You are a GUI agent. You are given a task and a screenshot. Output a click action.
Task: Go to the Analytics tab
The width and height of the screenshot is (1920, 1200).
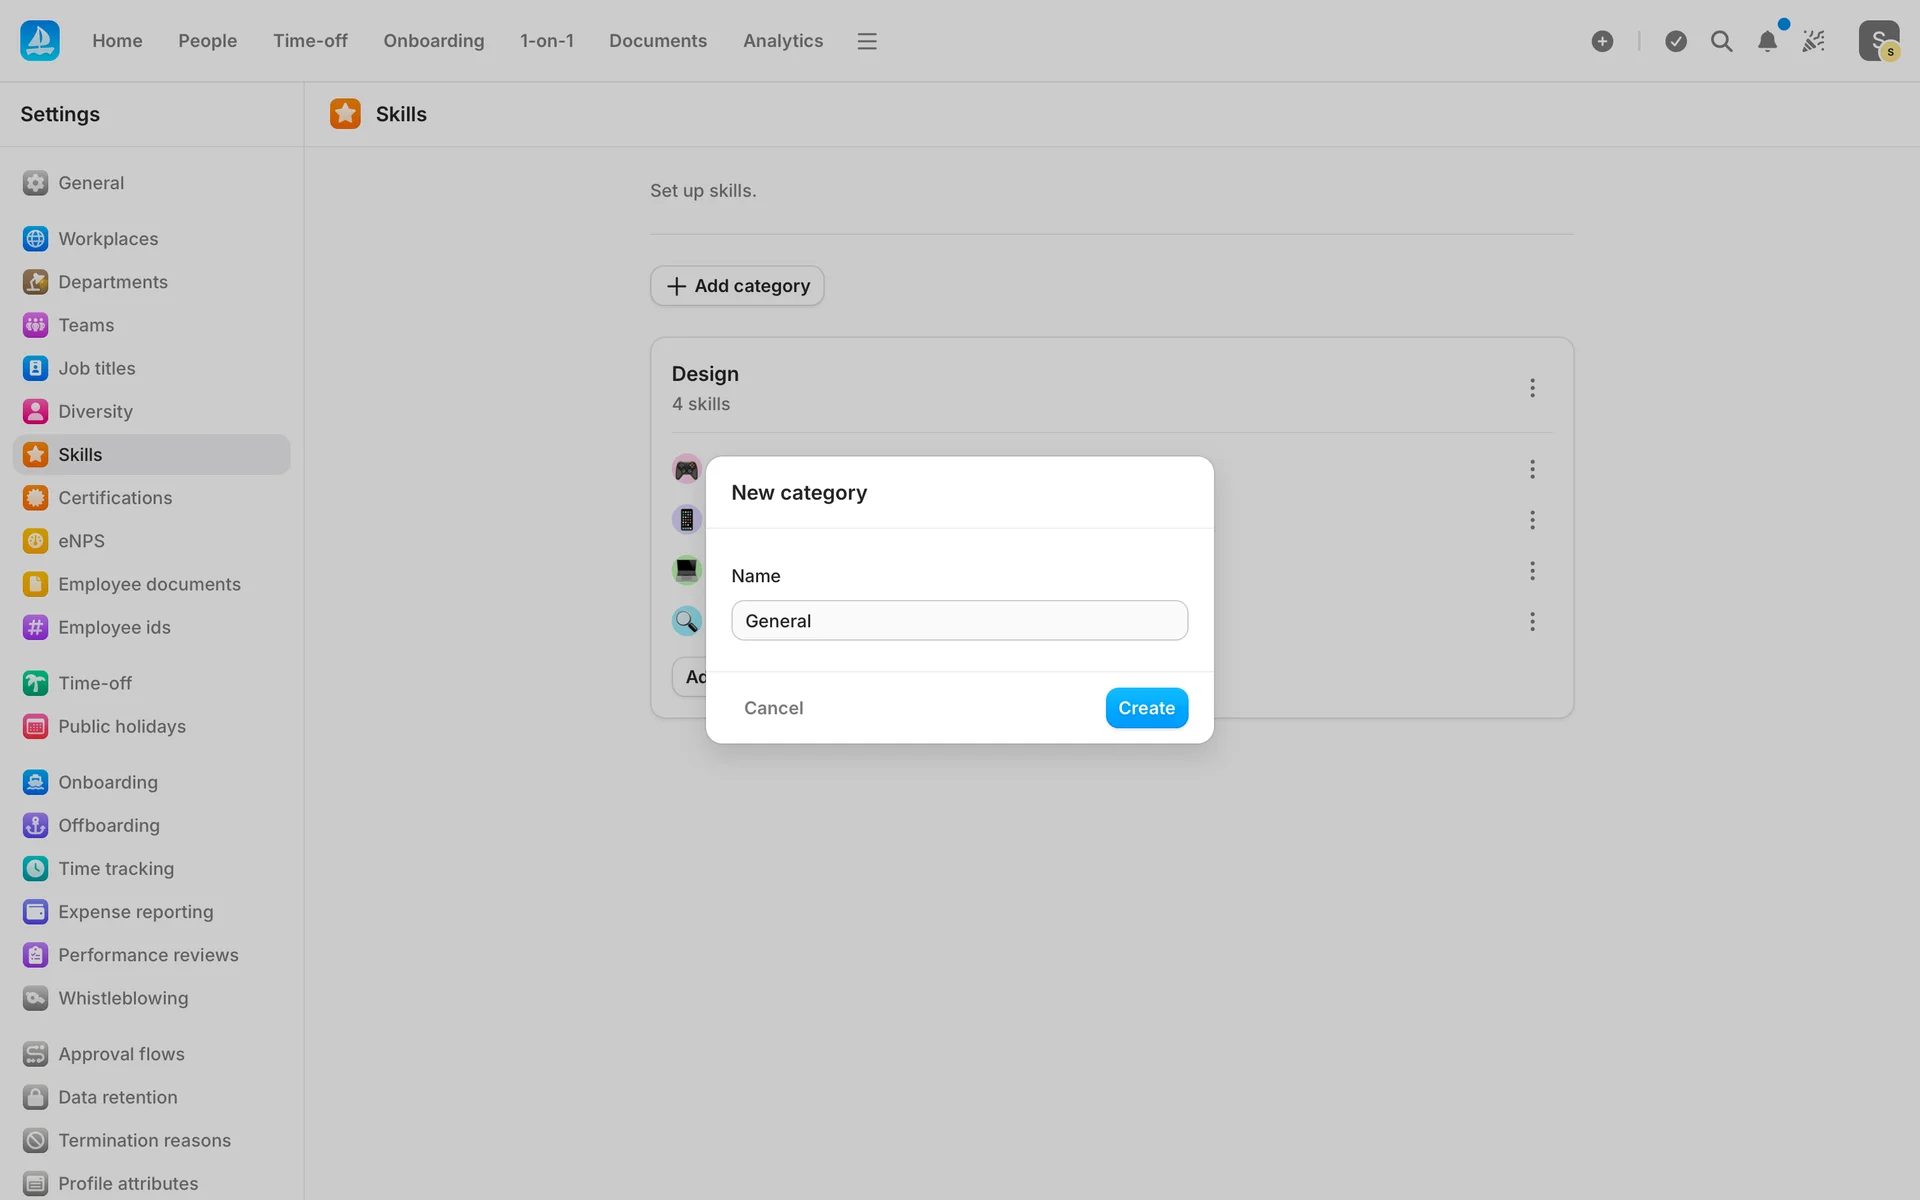[782, 41]
